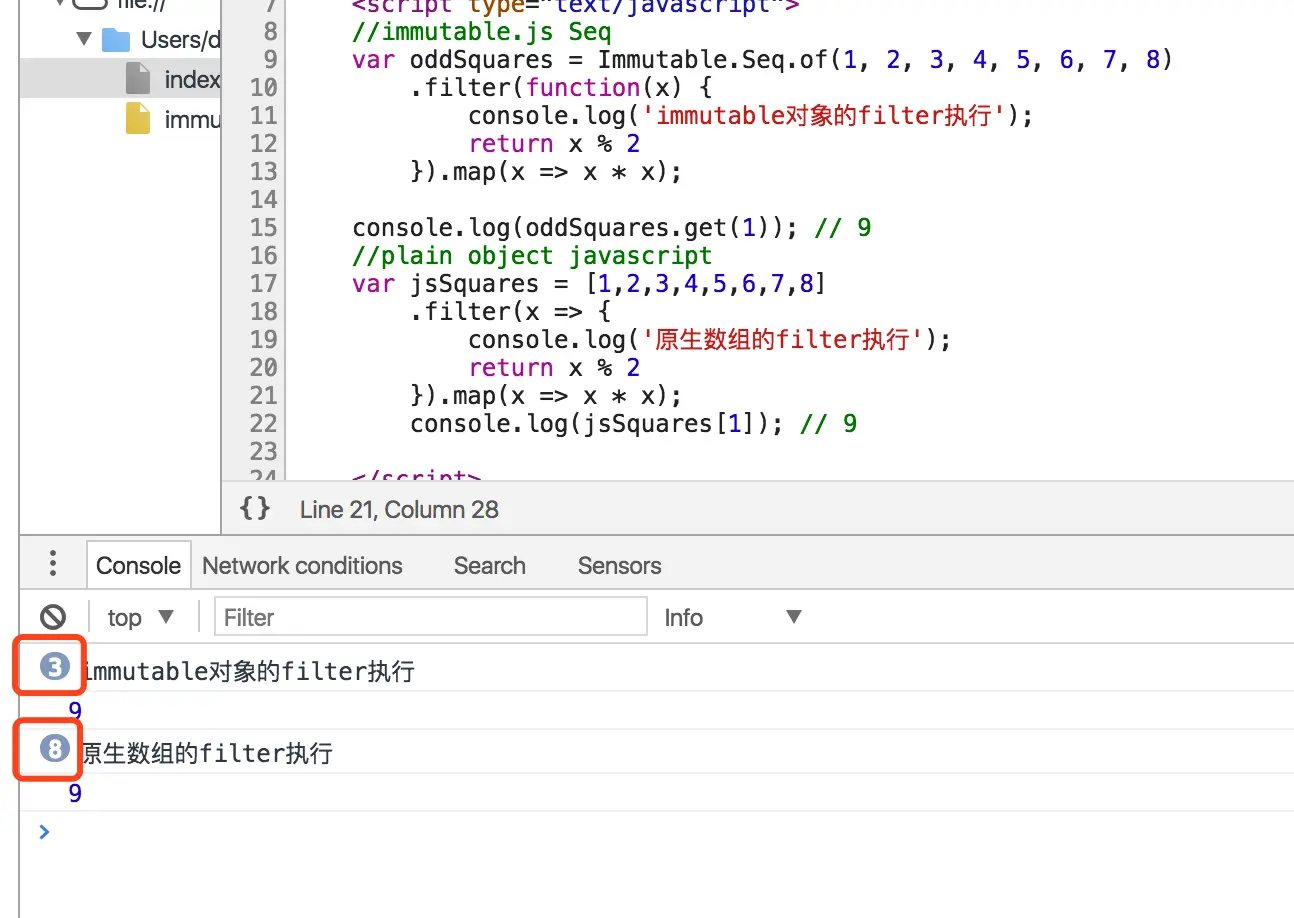Open the Info log level dropdown
This screenshot has height=918, width=1294.
point(733,617)
